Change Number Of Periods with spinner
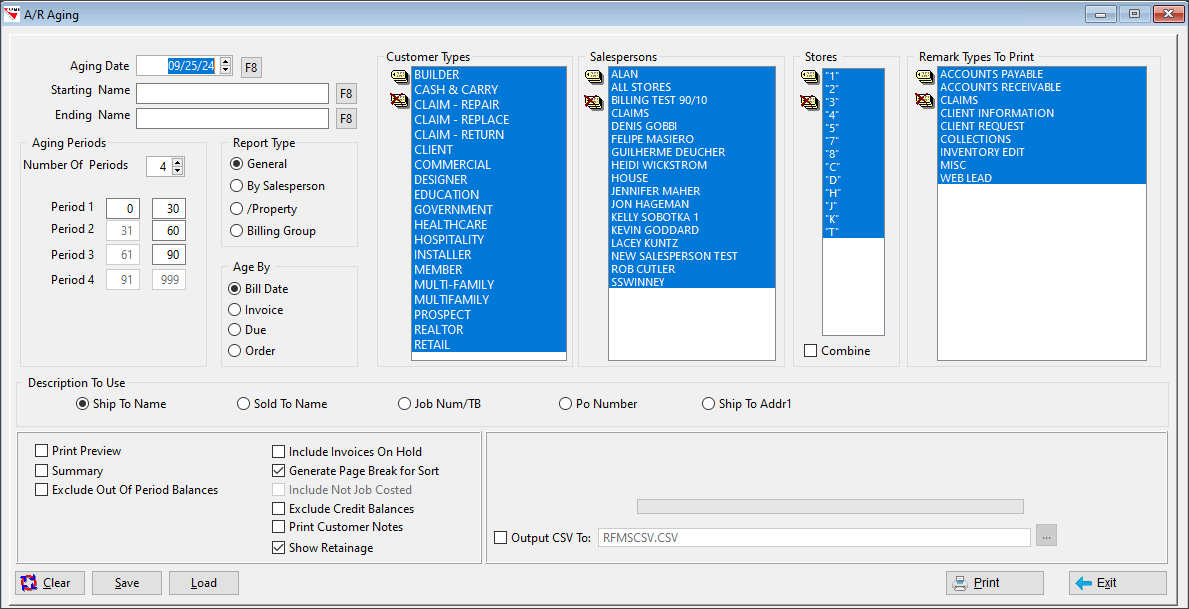The height and width of the screenshot is (609, 1189). click(177, 166)
